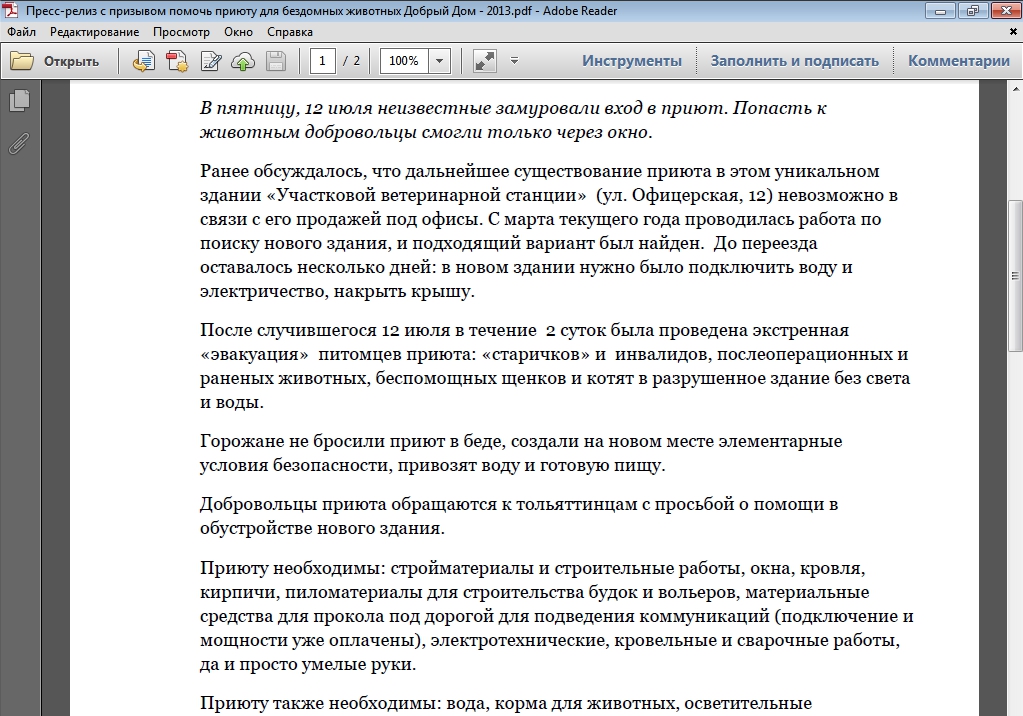This screenshot has width=1023, height=716.
Task: Open the Инструменты panel
Action: (x=632, y=61)
